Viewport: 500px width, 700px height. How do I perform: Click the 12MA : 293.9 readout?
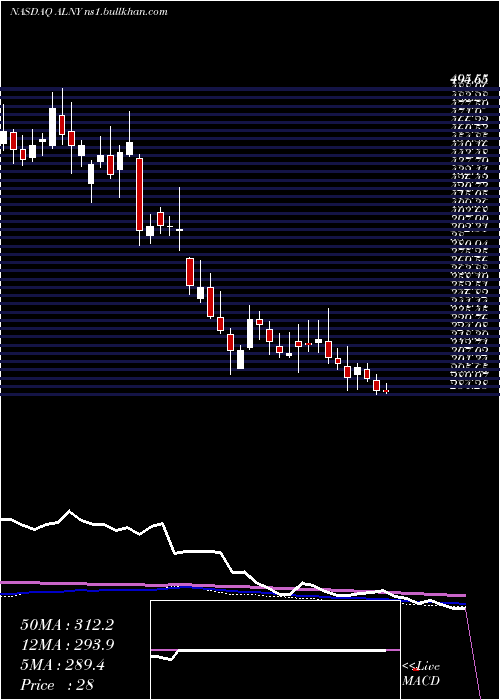[67, 645]
